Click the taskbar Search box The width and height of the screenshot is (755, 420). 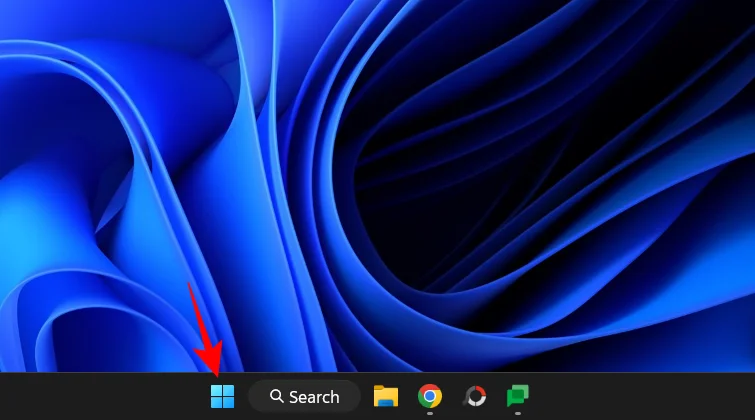point(304,396)
